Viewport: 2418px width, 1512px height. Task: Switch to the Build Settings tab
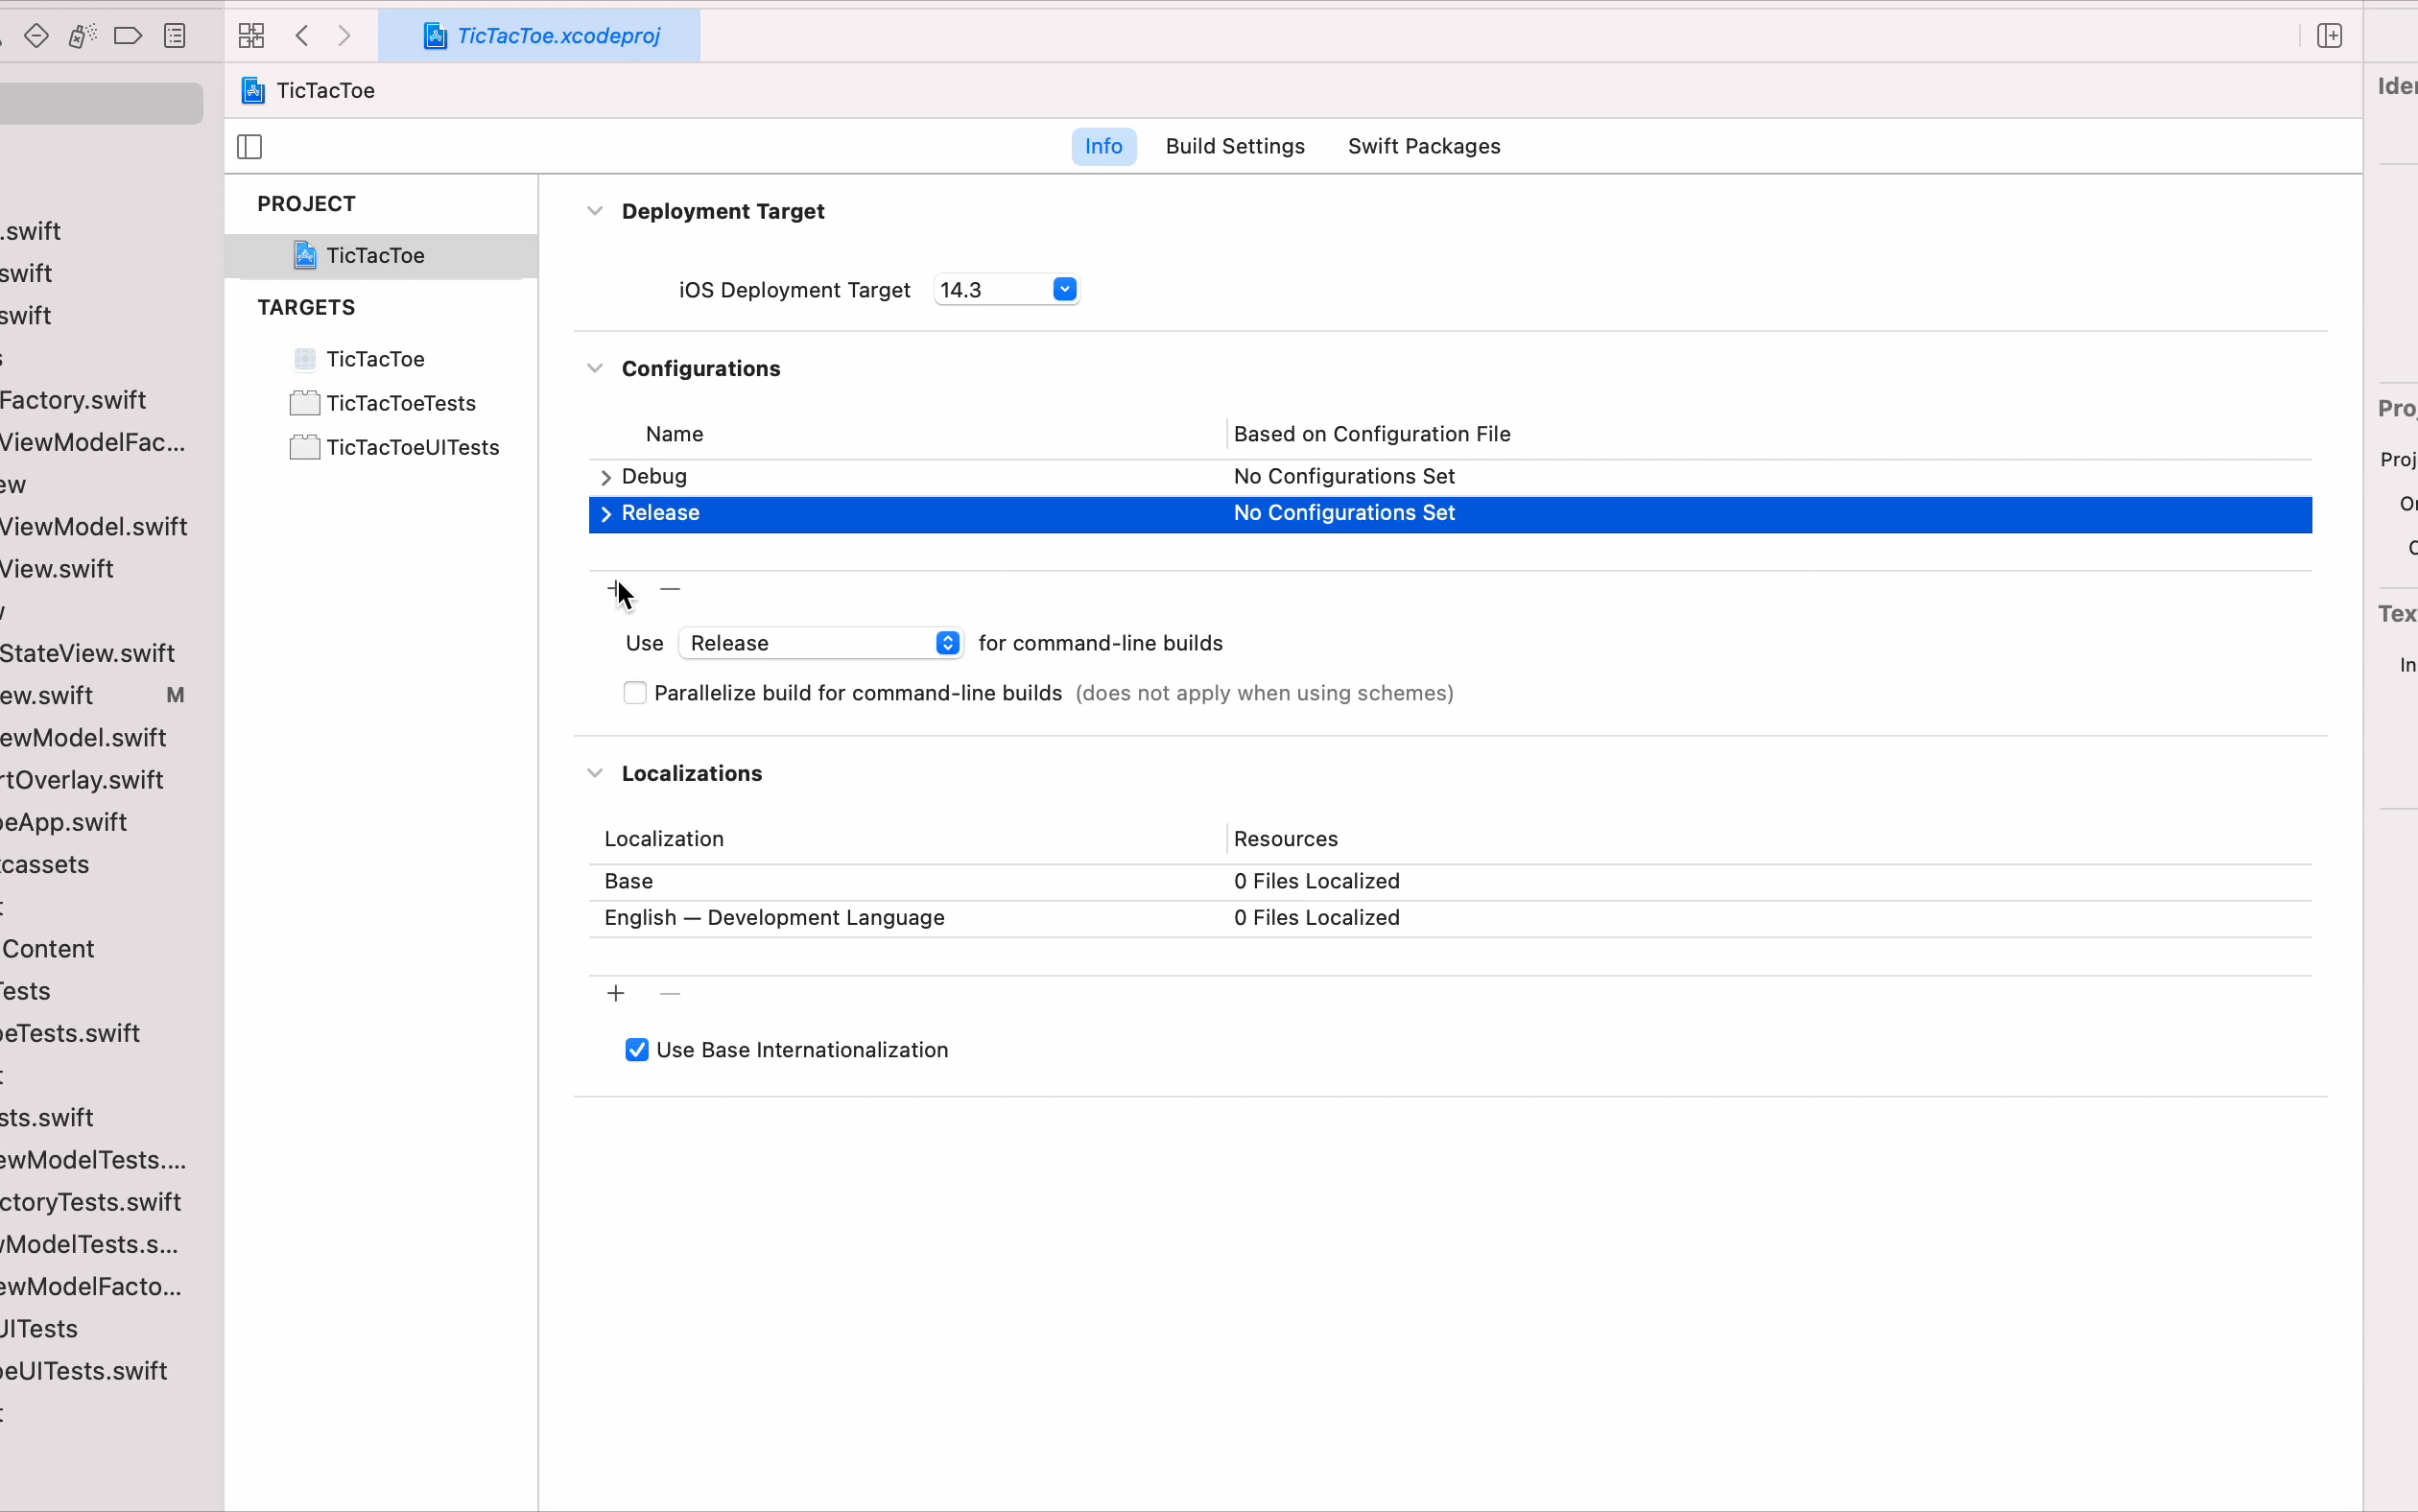1235,146
